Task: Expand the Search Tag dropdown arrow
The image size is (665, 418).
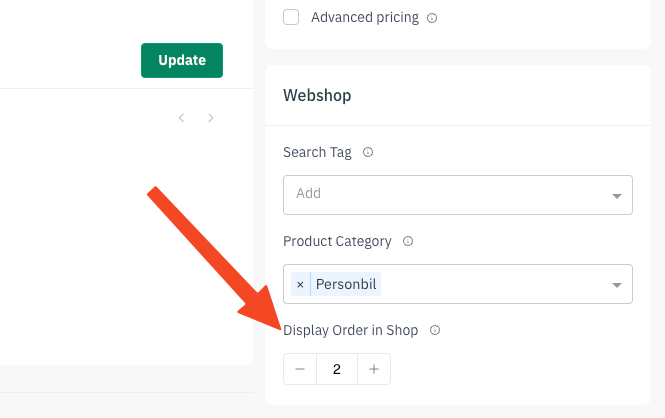Action: [x=617, y=196]
